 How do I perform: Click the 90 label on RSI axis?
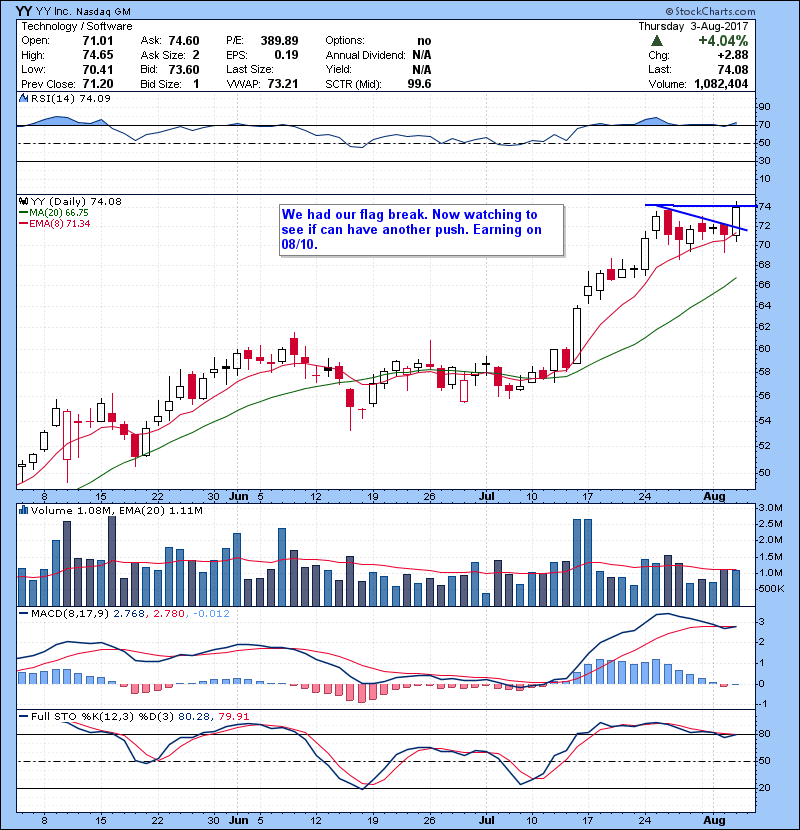tap(765, 106)
